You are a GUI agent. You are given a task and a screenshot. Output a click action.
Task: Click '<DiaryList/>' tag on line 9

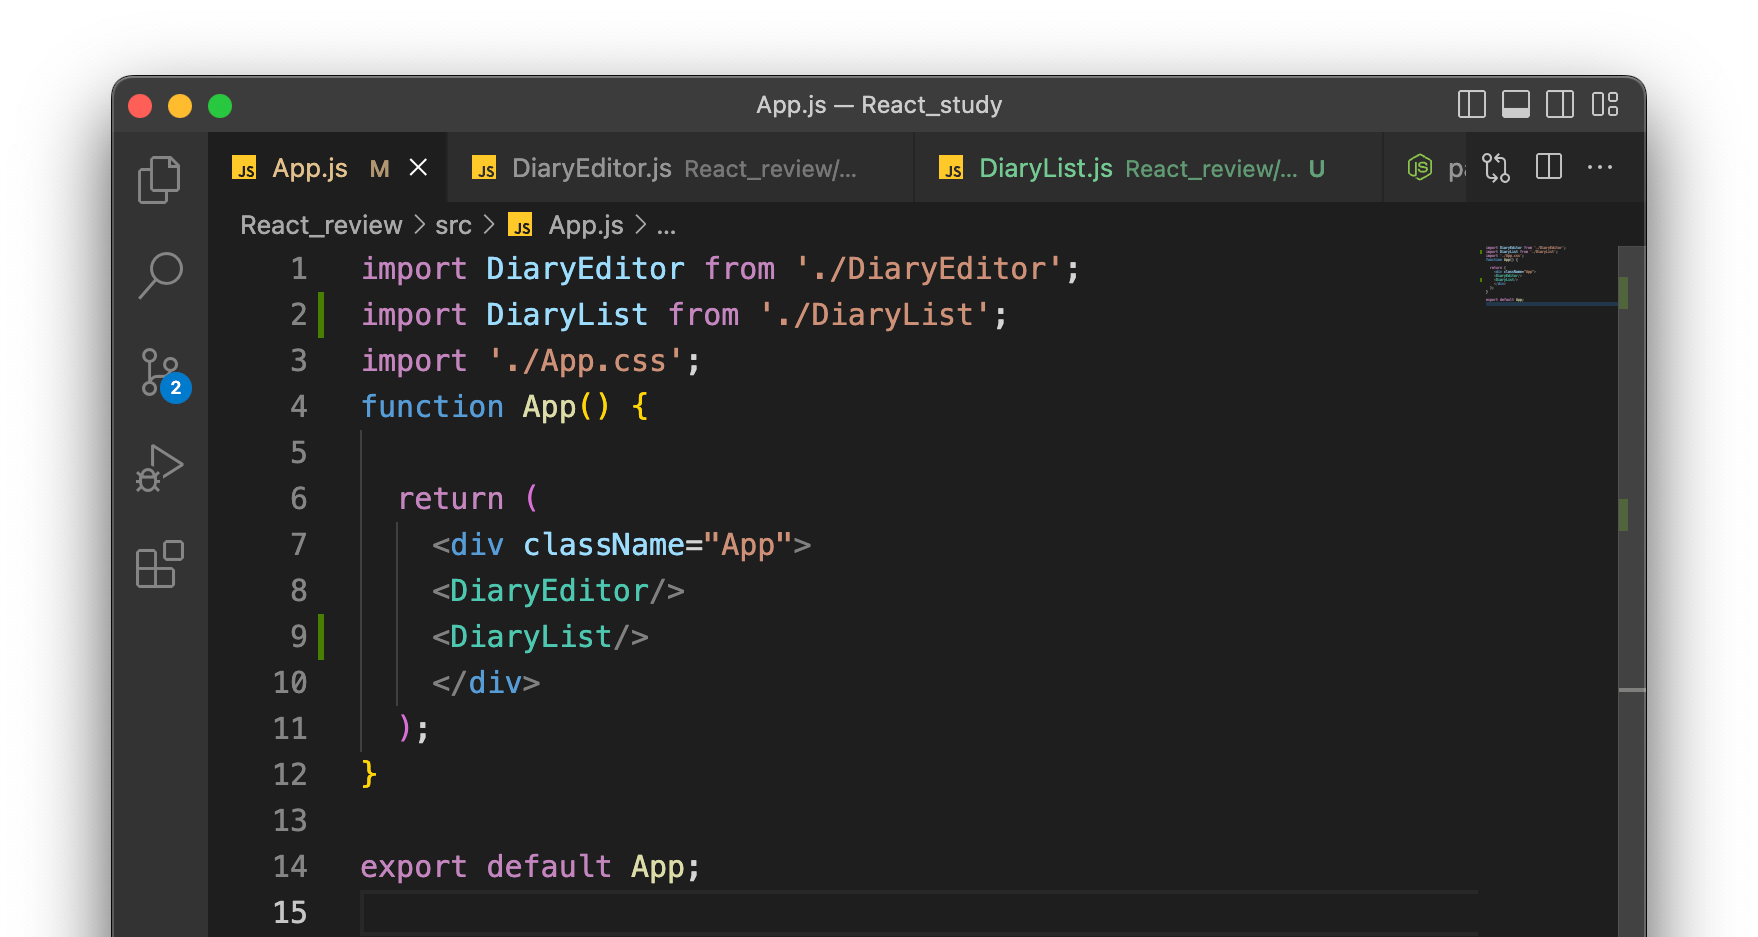(x=540, y=636)
